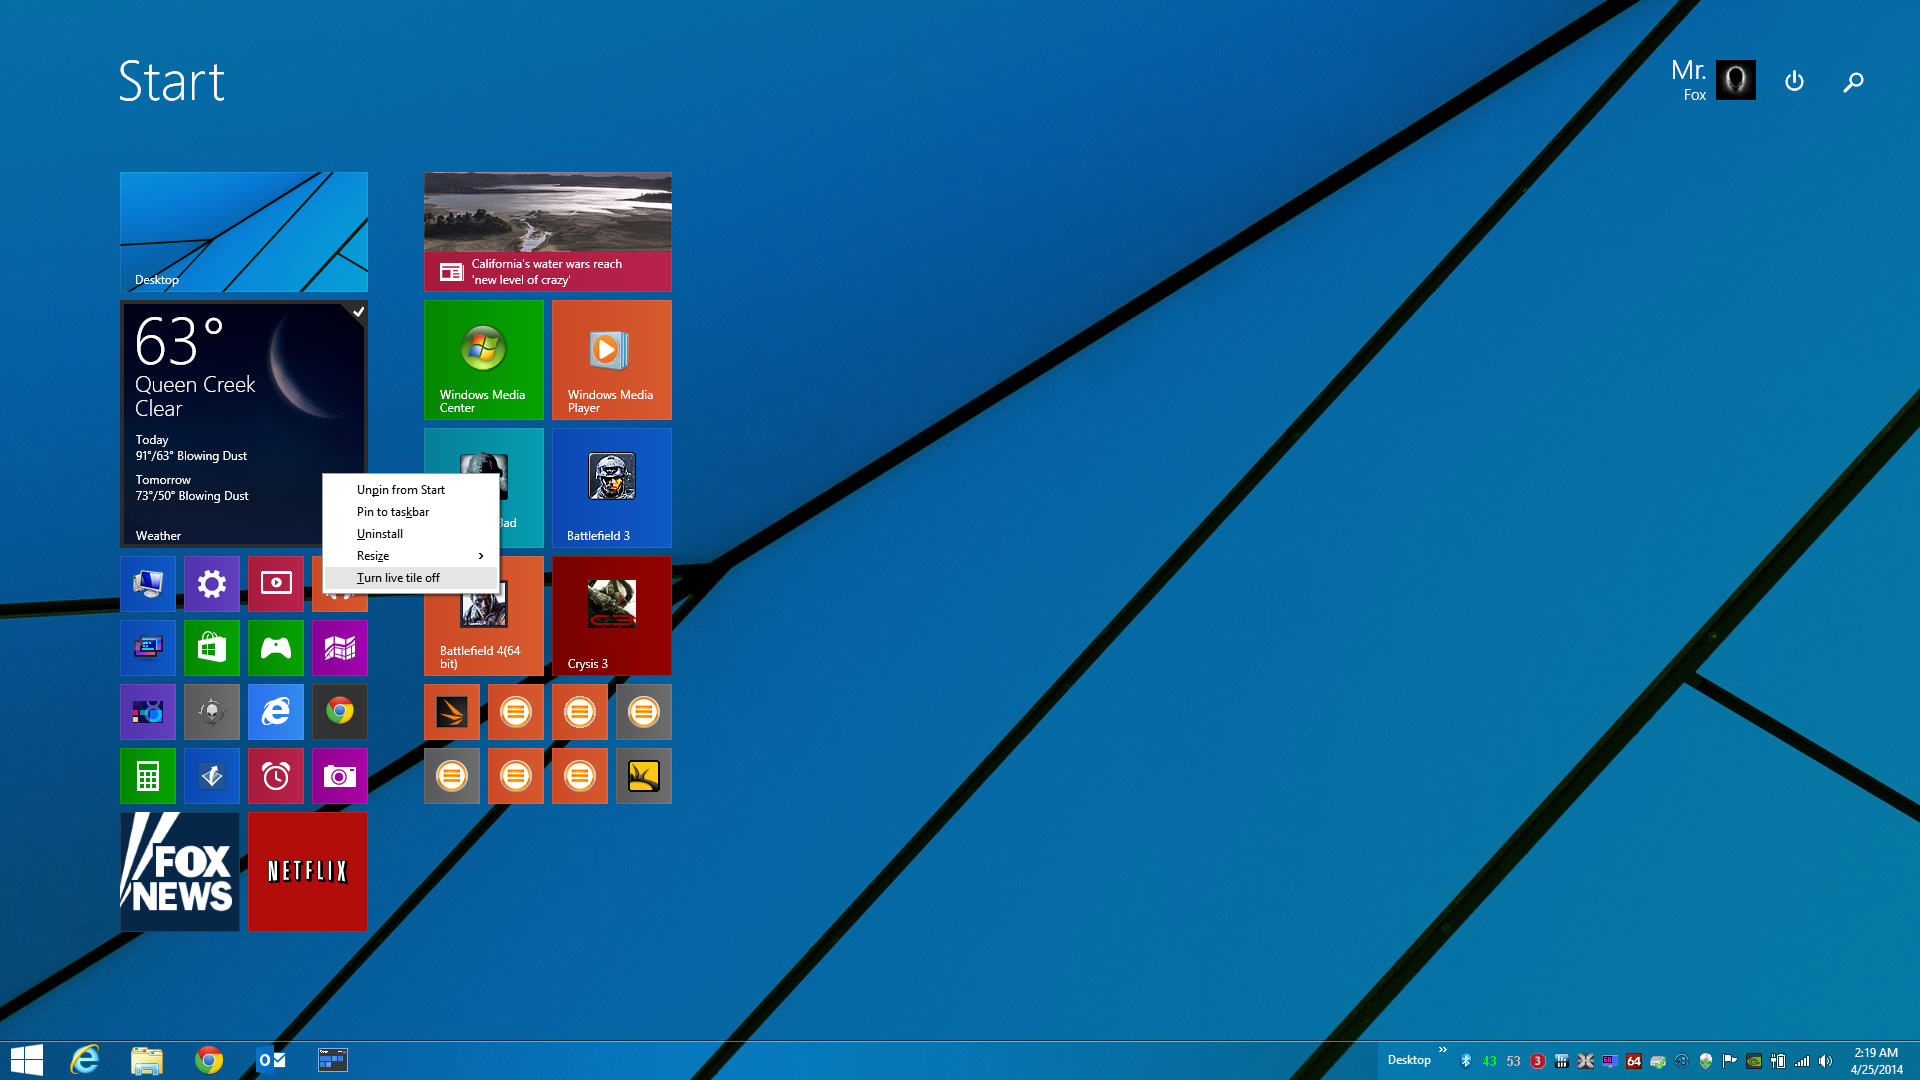The height and width of the screenshot is (1080, 1920).
Task: Deselect the Weather tile checkmark
Action: click(358, 311)
